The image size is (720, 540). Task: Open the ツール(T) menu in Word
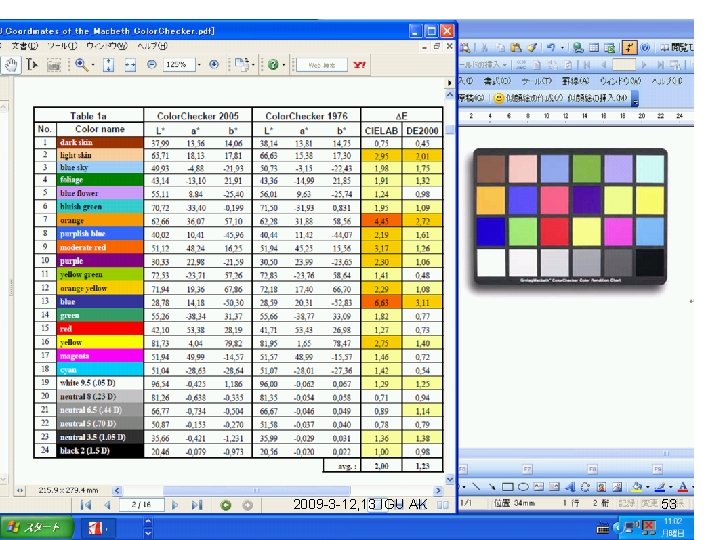pos(536,81)
